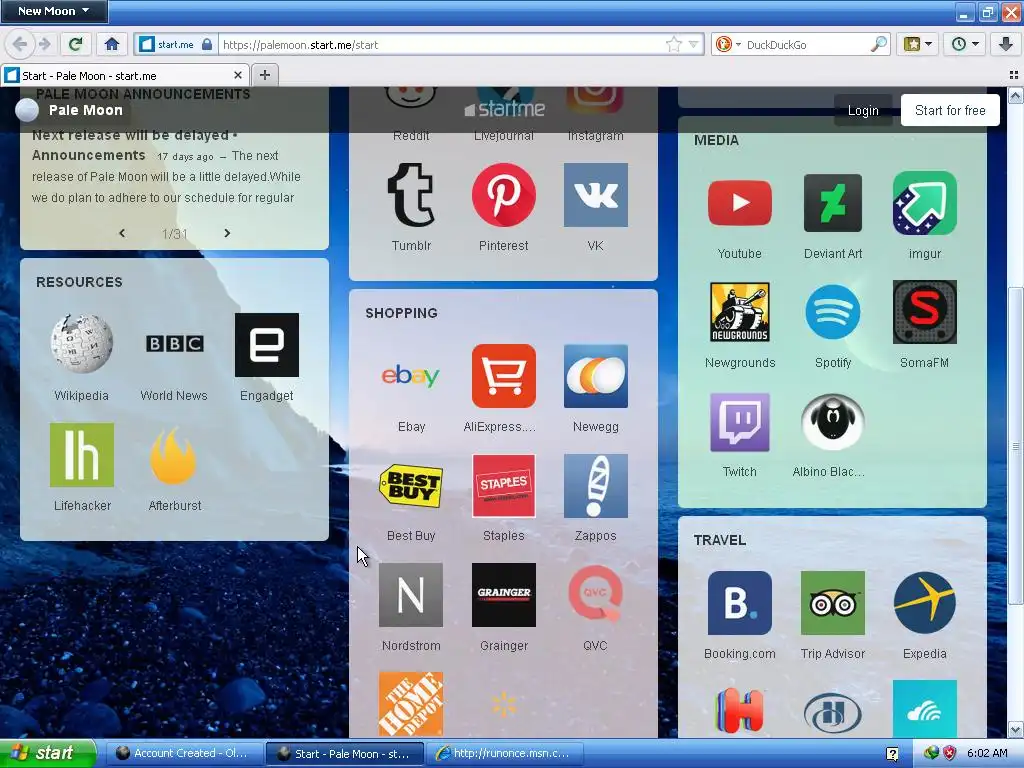Open the AliExpress shopping cart icon

click(504, 376)
